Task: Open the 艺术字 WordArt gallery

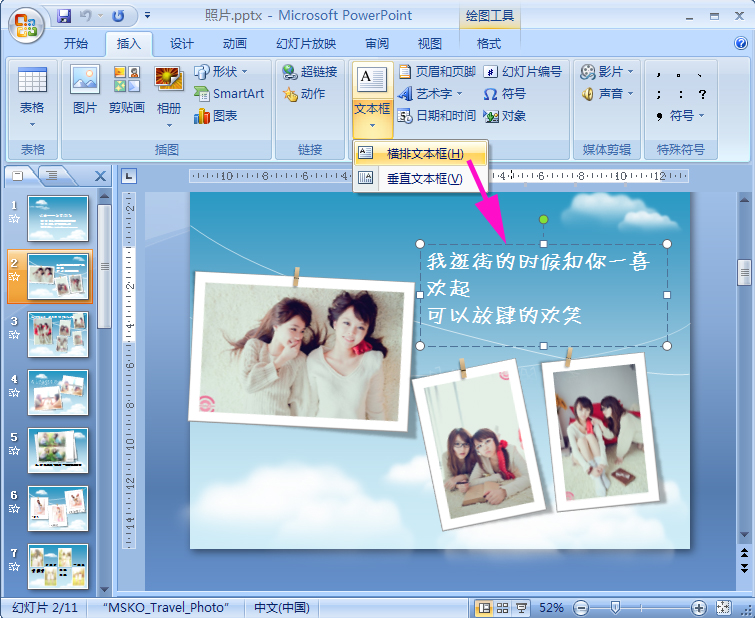Action: click(x=431, y=93)
